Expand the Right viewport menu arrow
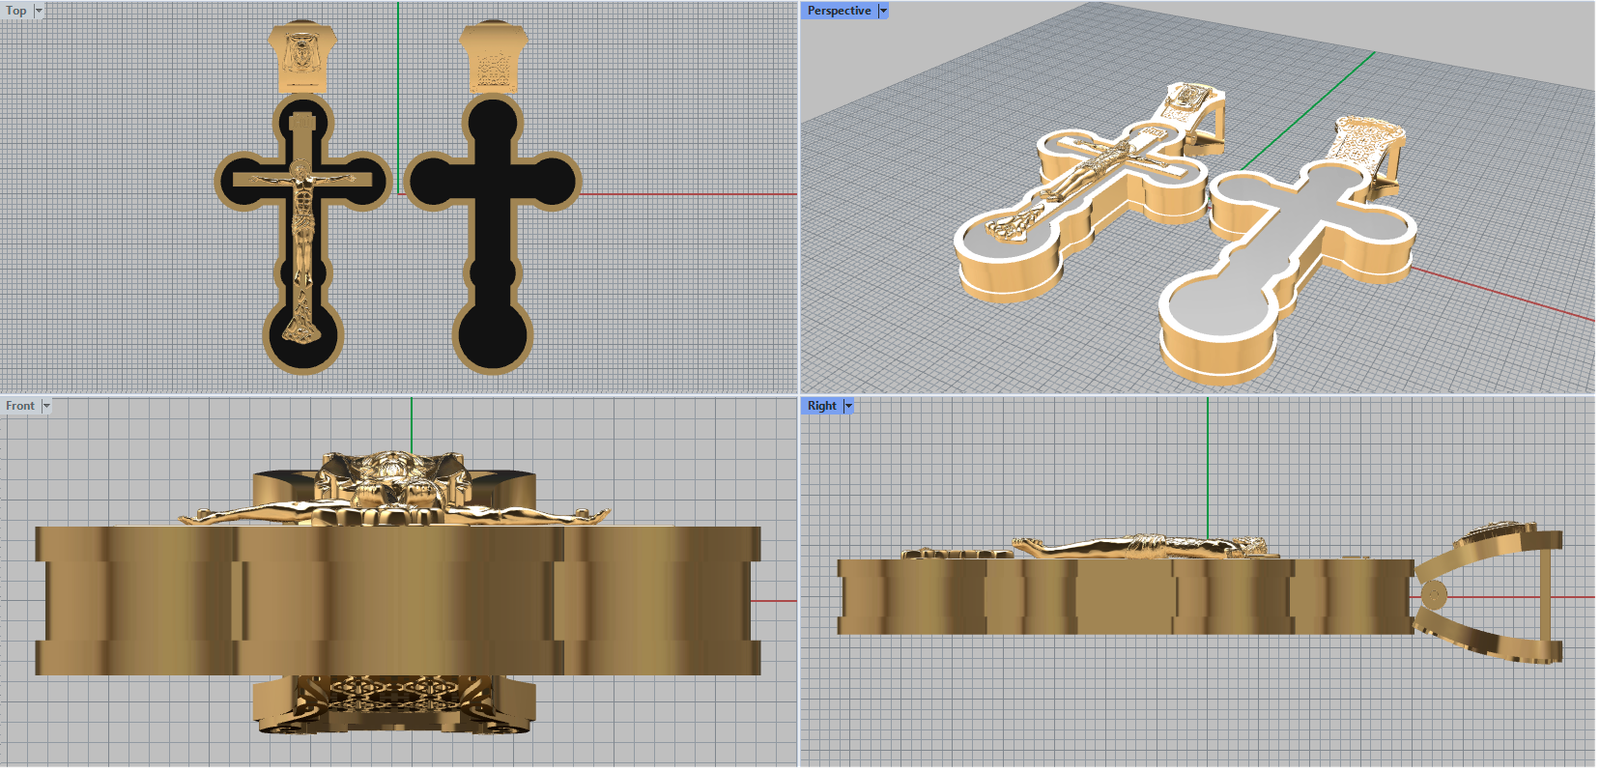This screenshot has height=772, width=1600. coord(849,406)
